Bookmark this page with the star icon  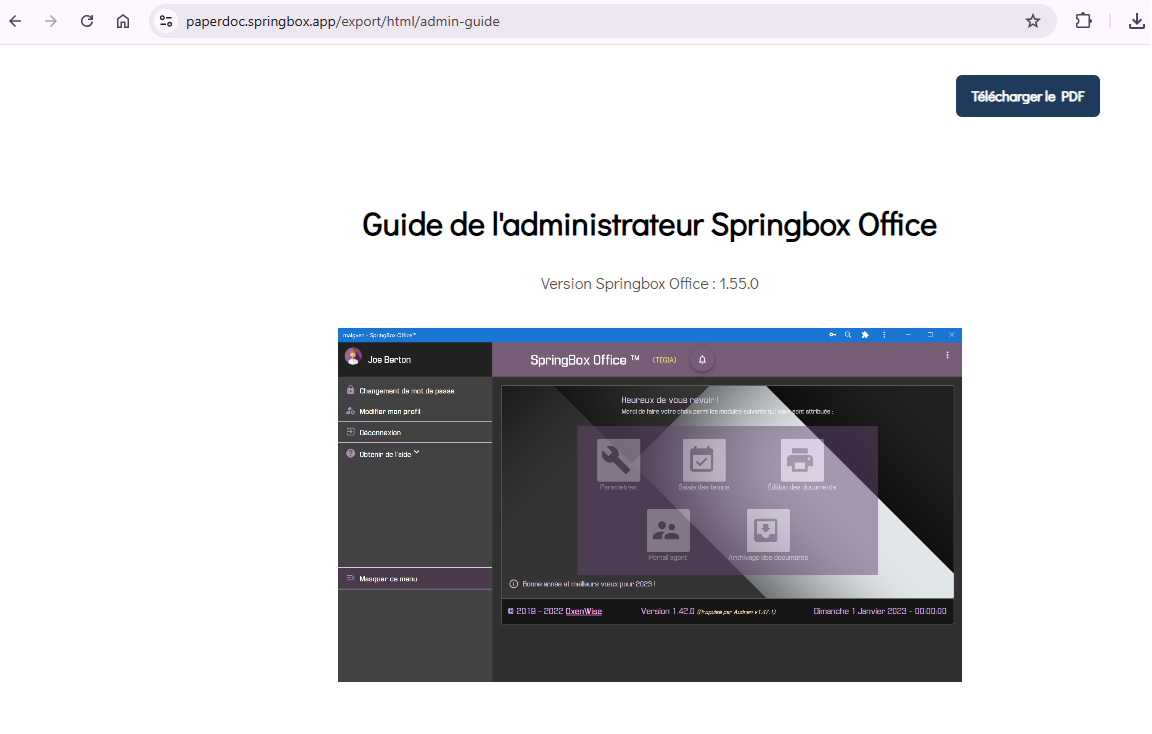[x=1033, y=21]
